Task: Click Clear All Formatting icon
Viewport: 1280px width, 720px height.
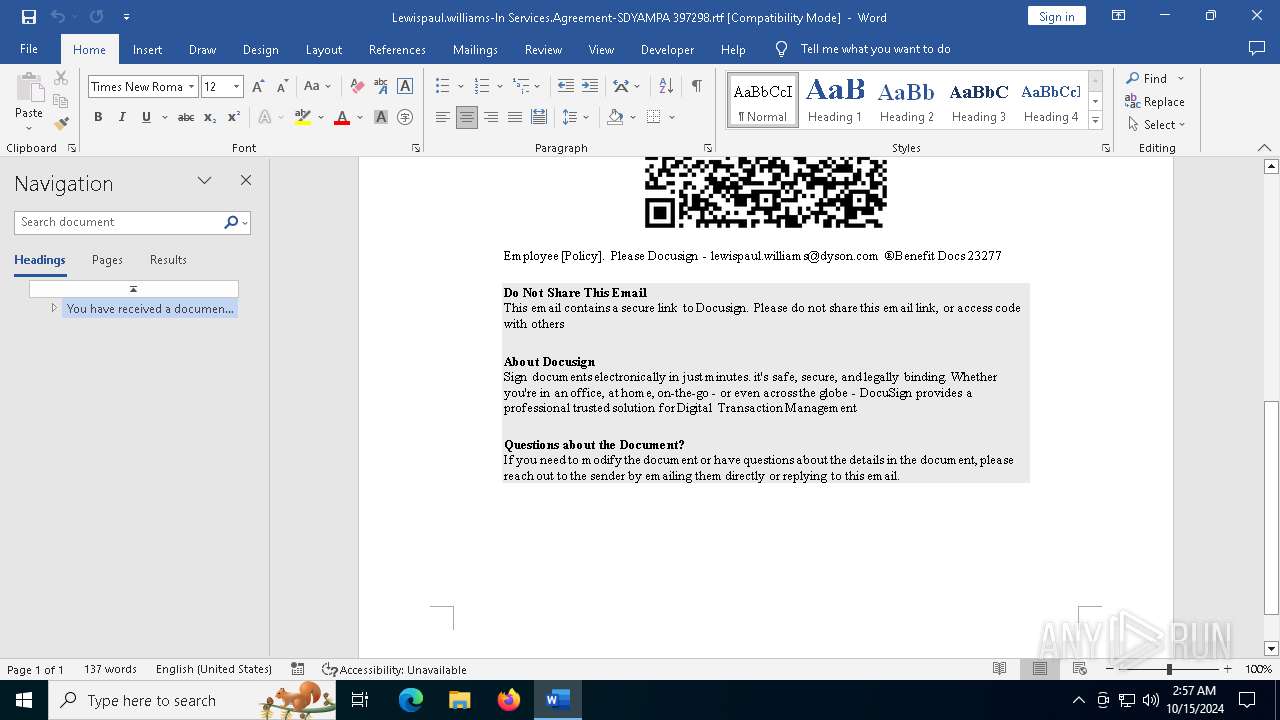Action: (357, 87)
